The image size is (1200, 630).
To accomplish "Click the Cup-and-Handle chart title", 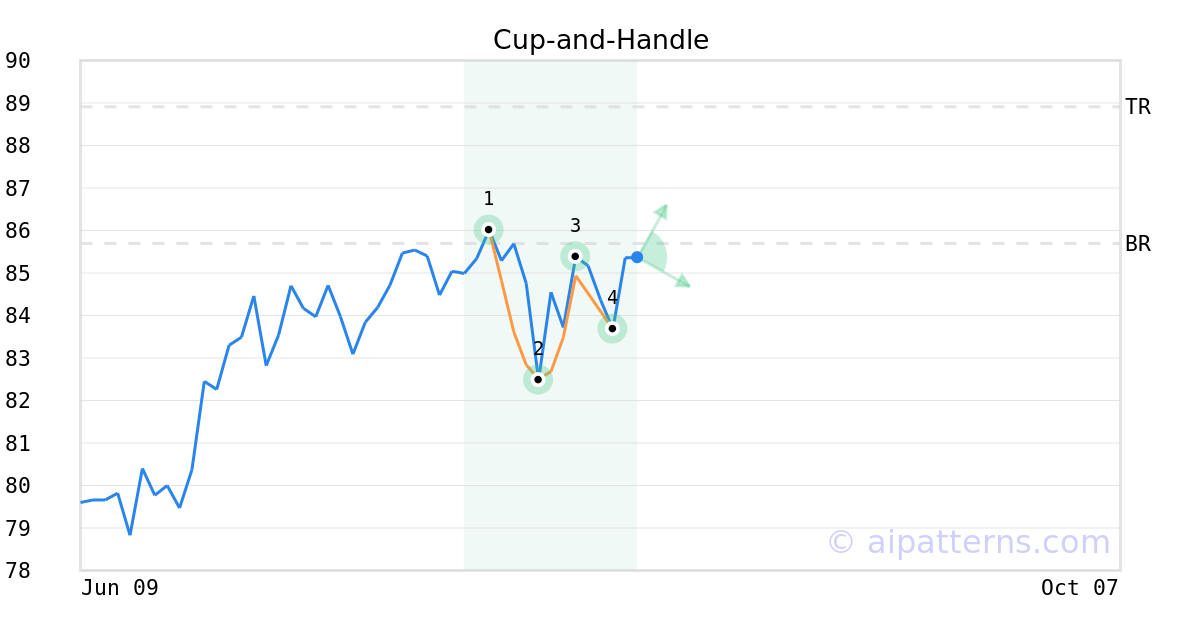I will point(601,40).
